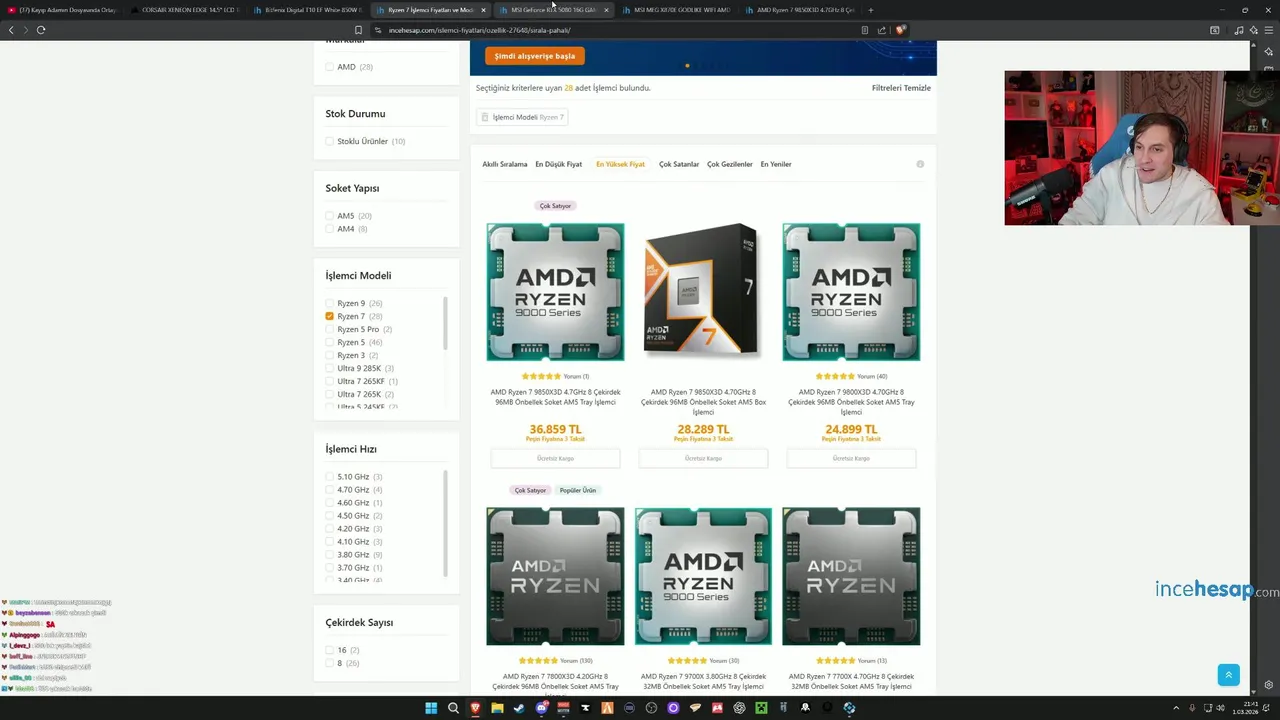Click Filtreleri Temizle link
This screenshot has width=1280, height=720.
(x=901, y=88)
